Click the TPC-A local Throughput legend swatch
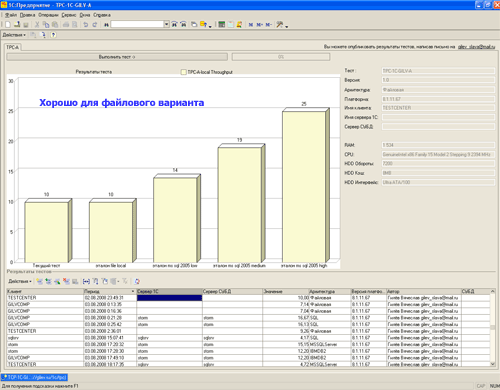Viewport: 500px width, 390px height. click(183, 72)
